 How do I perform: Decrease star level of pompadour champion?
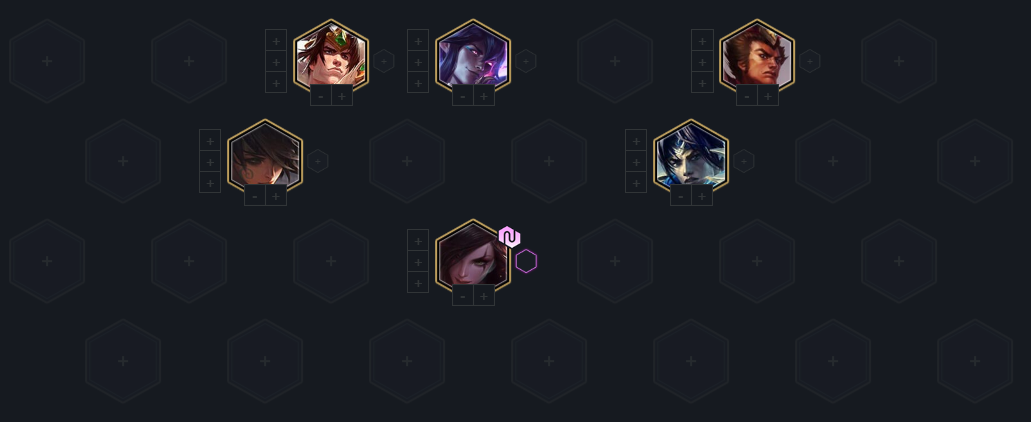pos(747,95)
